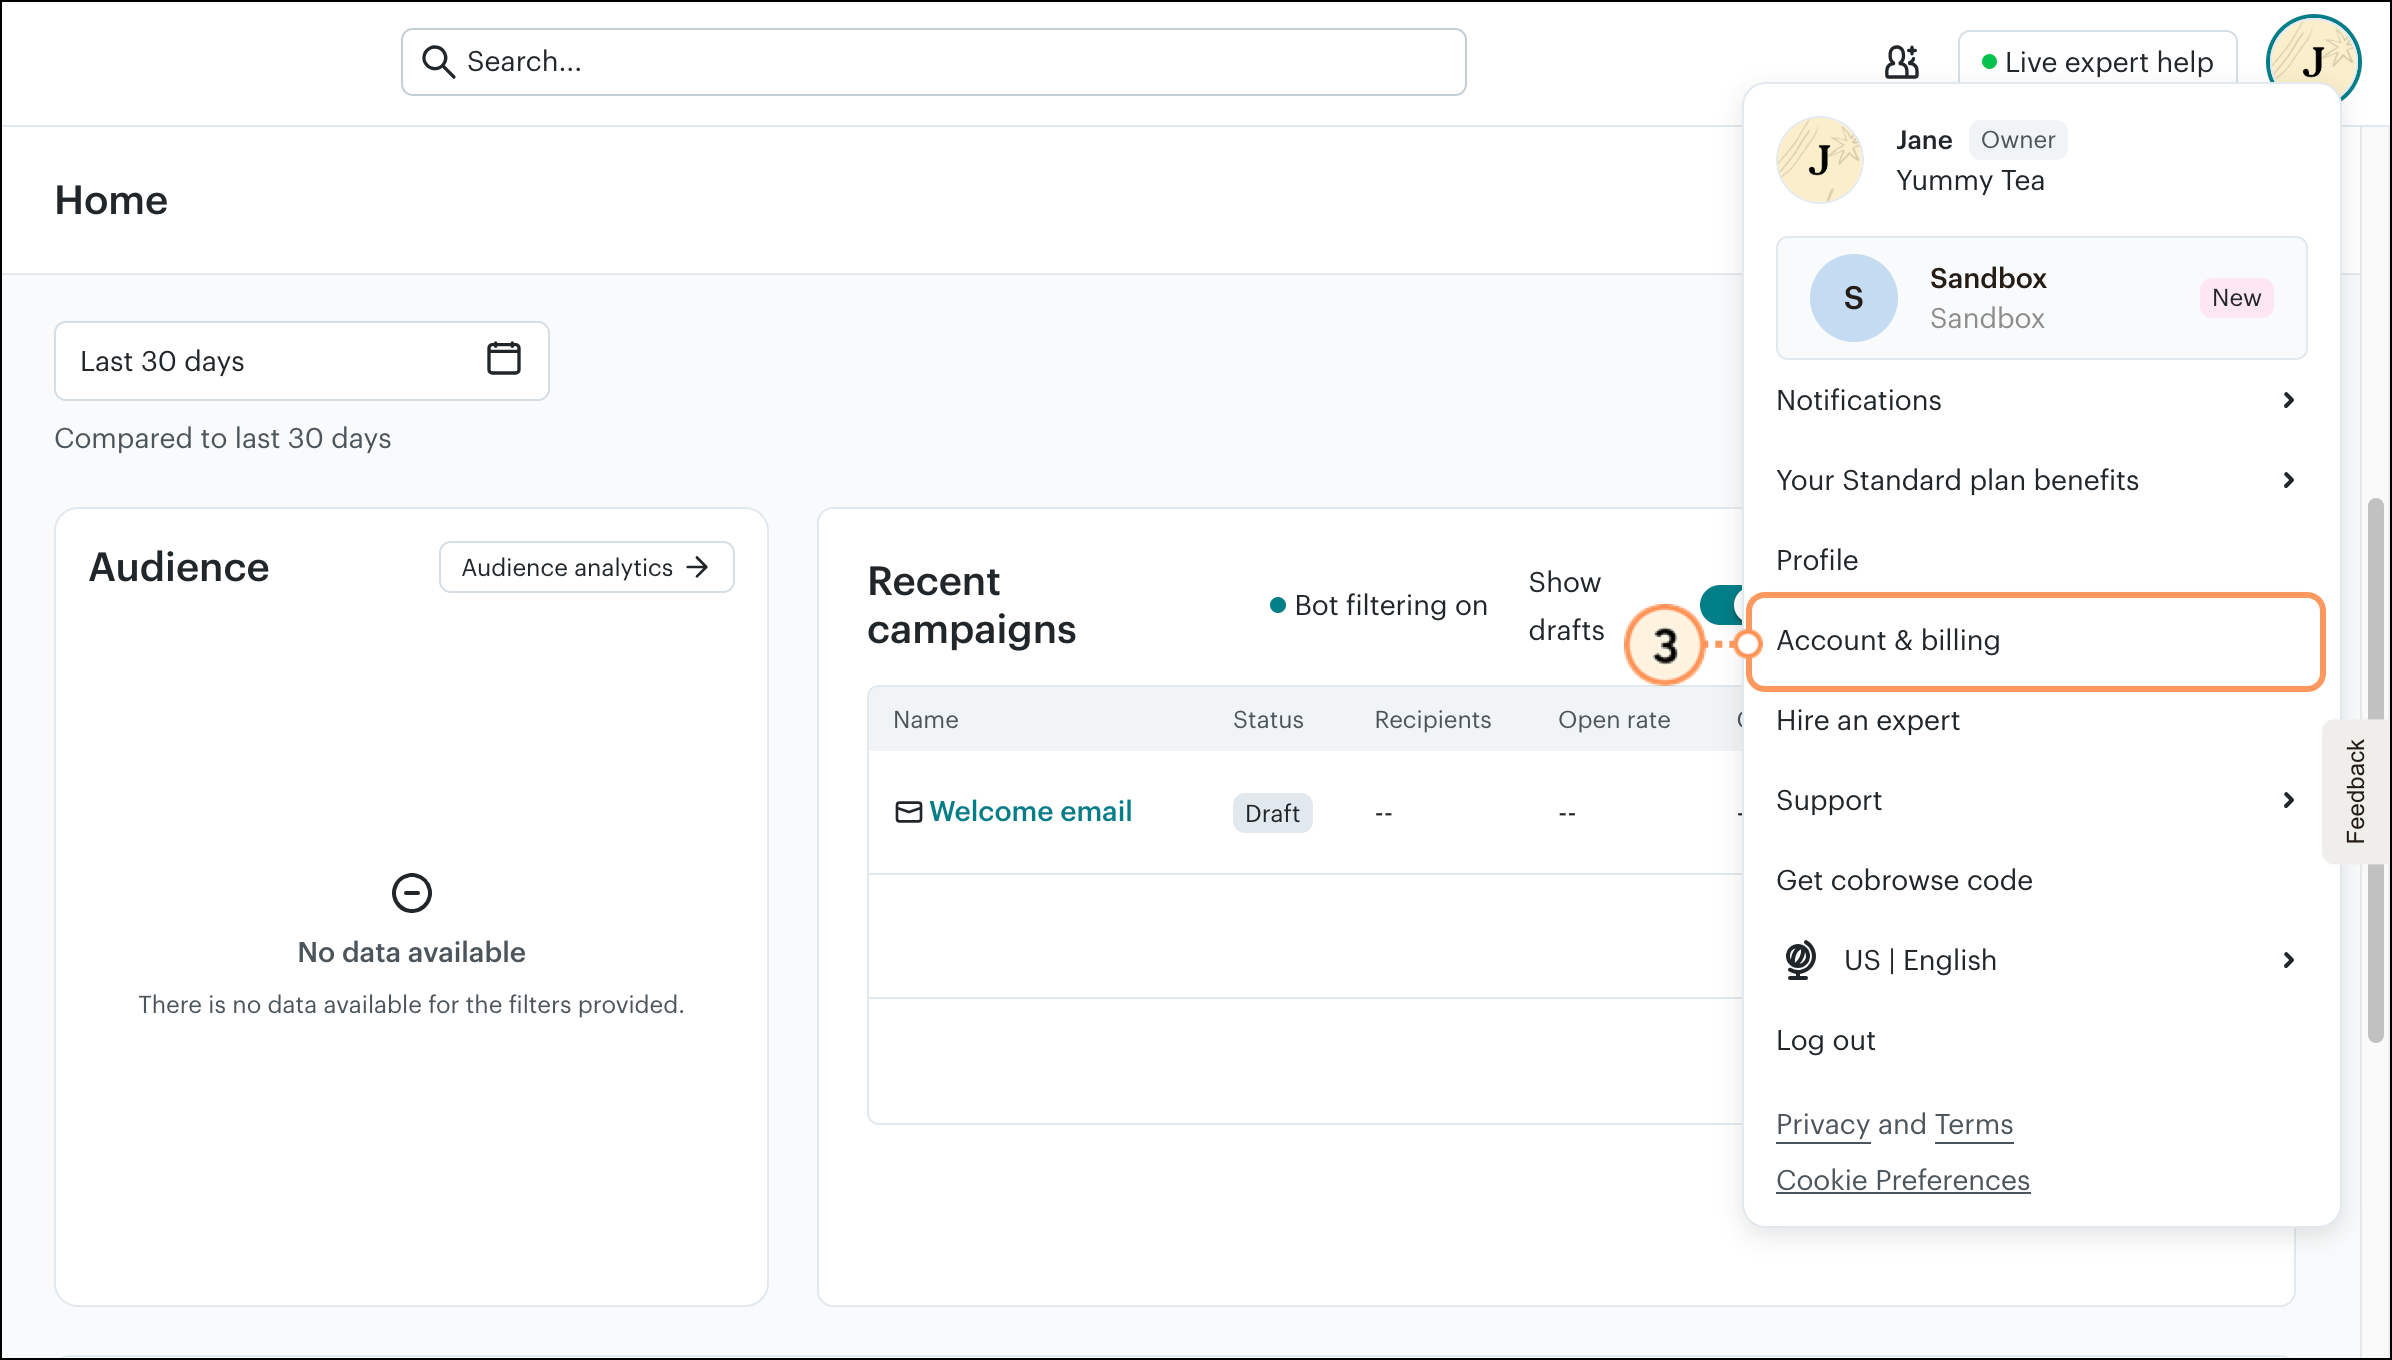
Task: Choose Log out in the menu
Action: [1825, 1040]
